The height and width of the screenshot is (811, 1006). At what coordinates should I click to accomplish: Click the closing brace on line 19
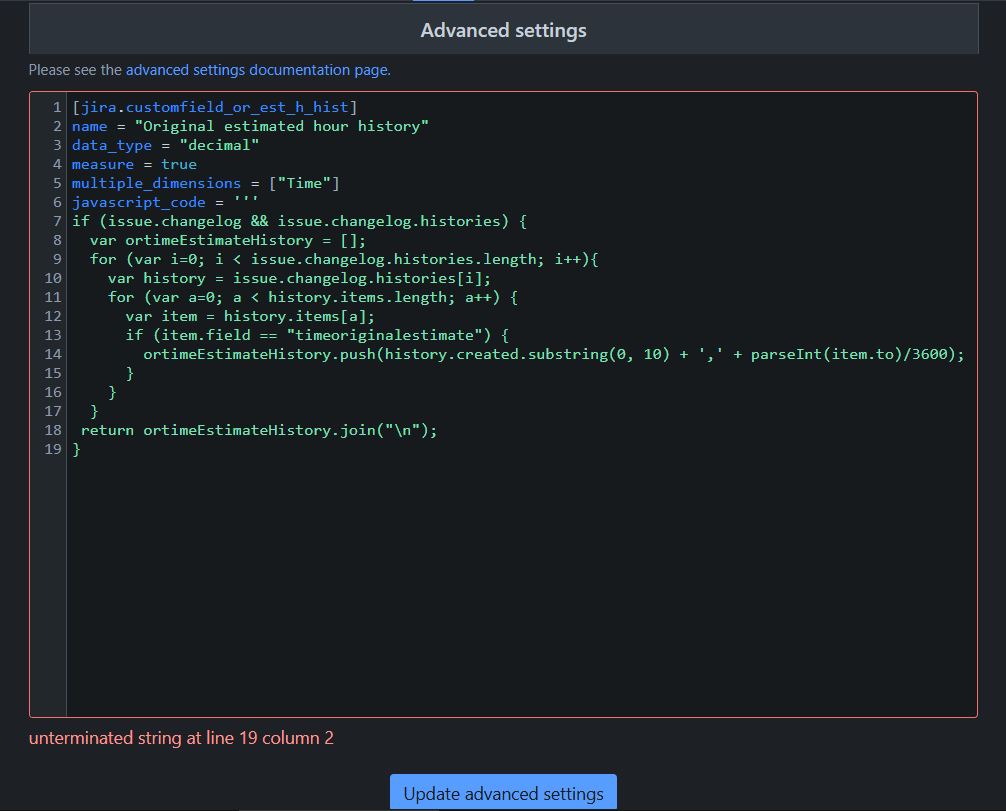[x=76, y=449]
